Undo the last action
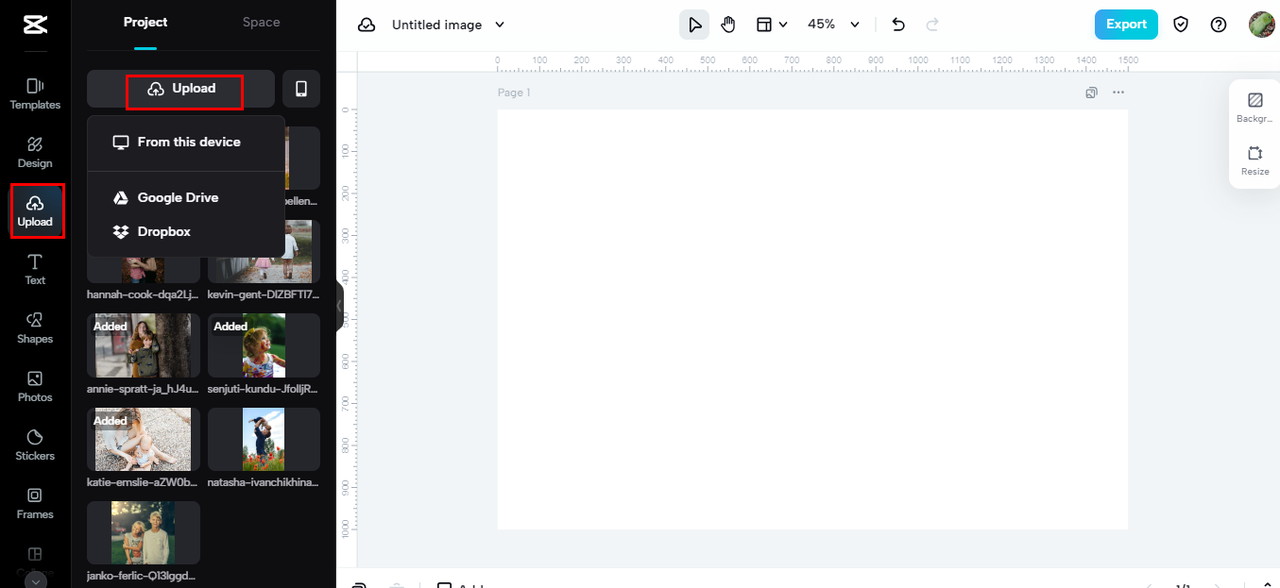Screen dimensions: 1280x588 click(x=898, y=25)
